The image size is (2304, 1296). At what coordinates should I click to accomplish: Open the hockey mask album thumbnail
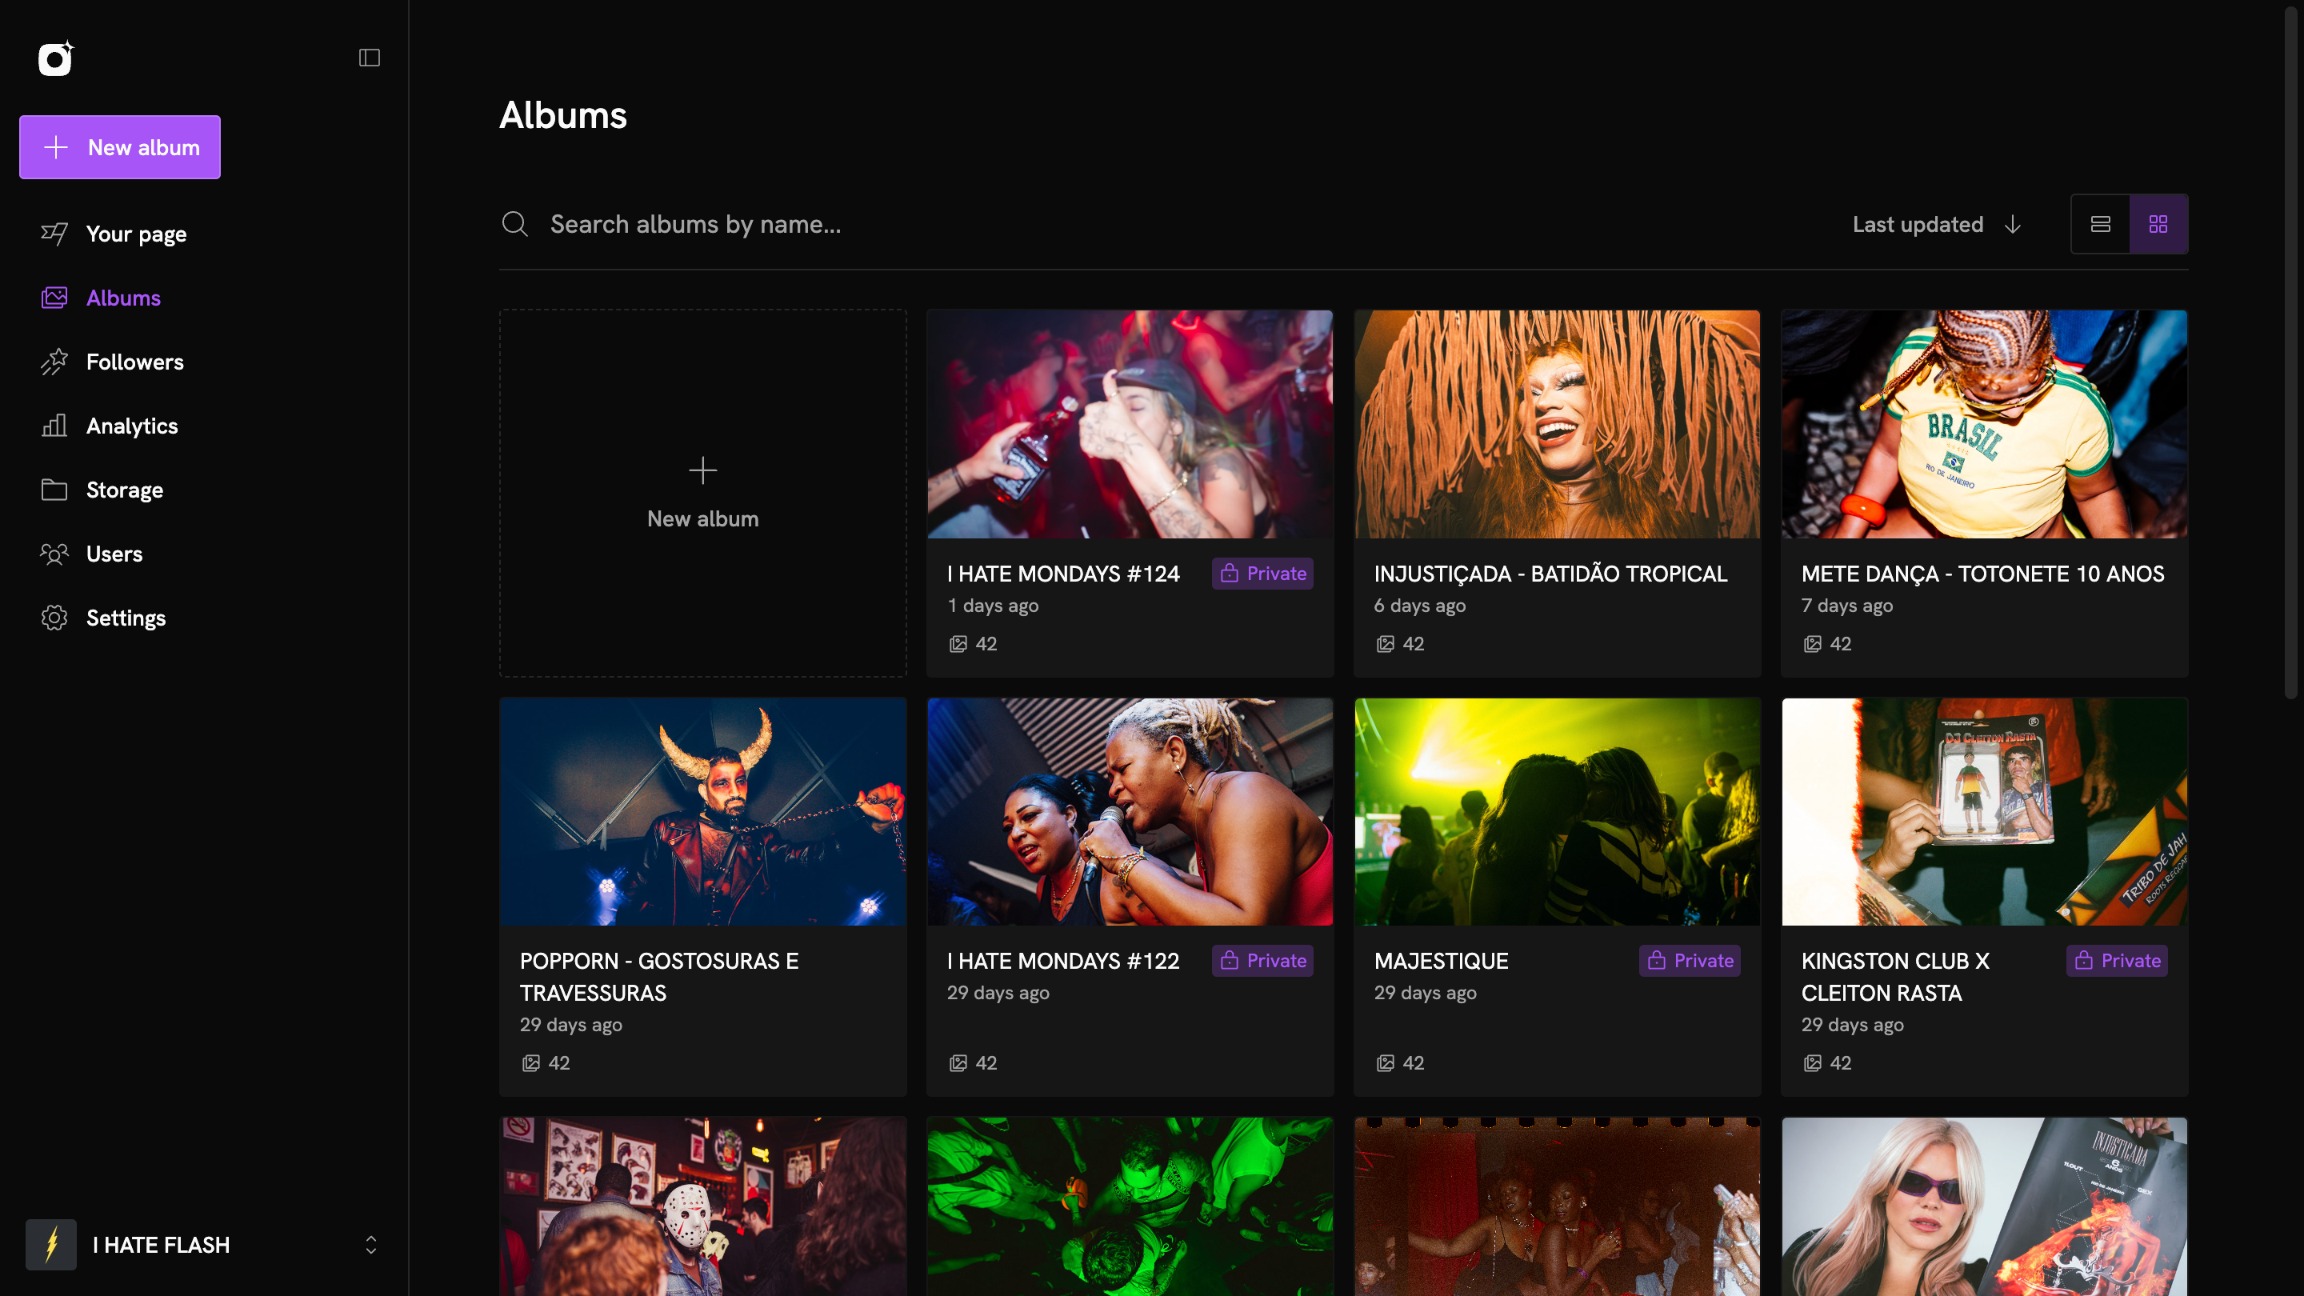[703, 1206]
